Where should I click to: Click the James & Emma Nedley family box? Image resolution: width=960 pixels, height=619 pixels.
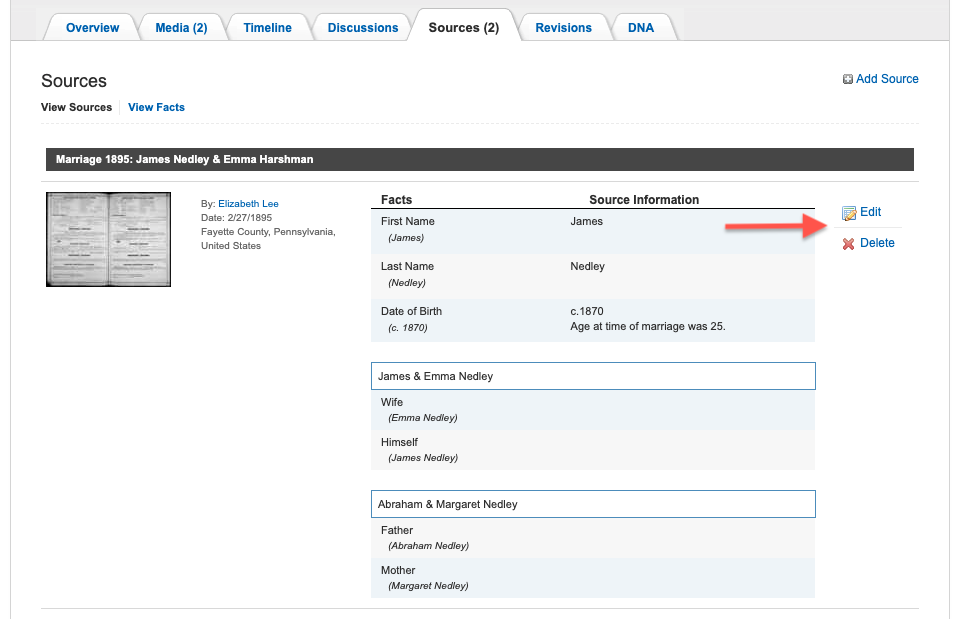tap(593, 376)
